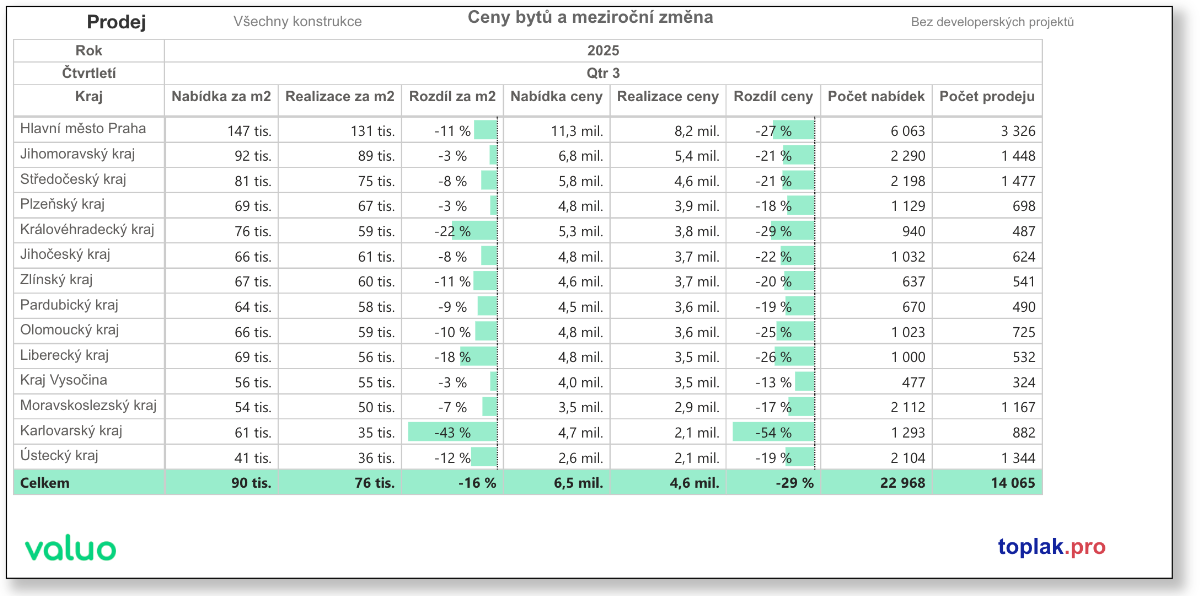Click the Ceny bytů a meziroční změna title
Viewport: 1200px width, 596px height.
(x=590, y=18)
